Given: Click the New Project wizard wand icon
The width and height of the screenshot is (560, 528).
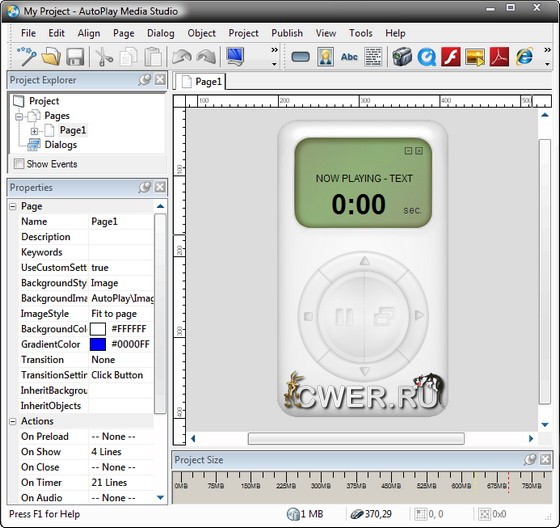Looking at the screenshot, I should tap(27, 56).
